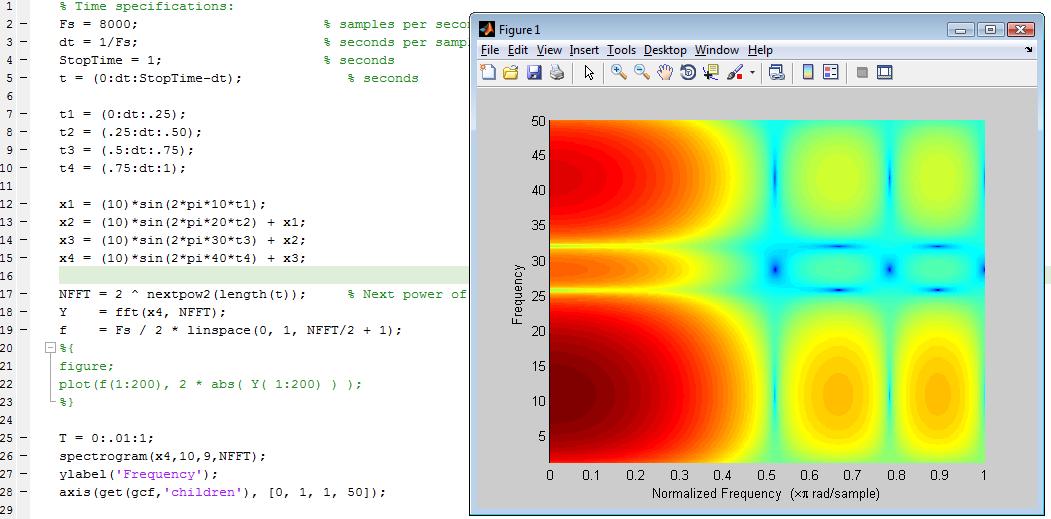Click the line 'dt = 1/Fs;'
Image resolution: width=1051 pixels, height=519 pixels.
point(98,42)
